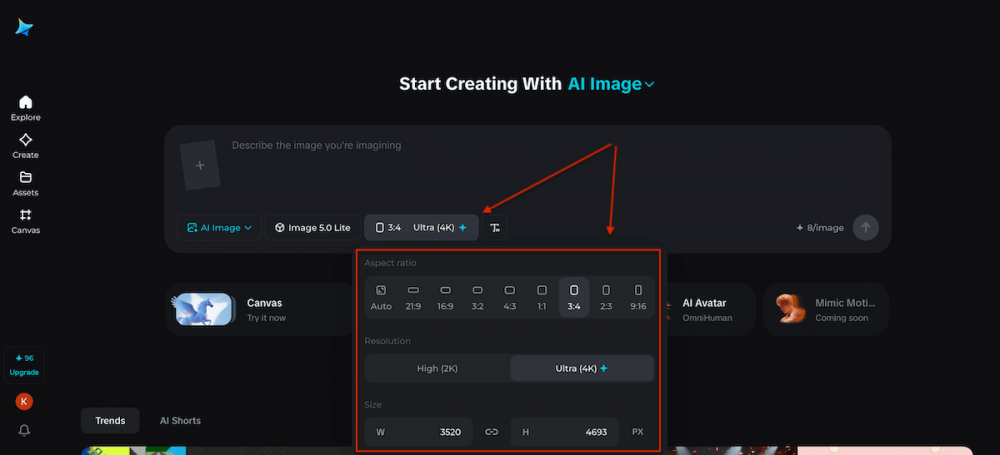Open the Canvas section in sidebar
Viewport: 1000px width, 455px height.
click(x=26, y=221)
